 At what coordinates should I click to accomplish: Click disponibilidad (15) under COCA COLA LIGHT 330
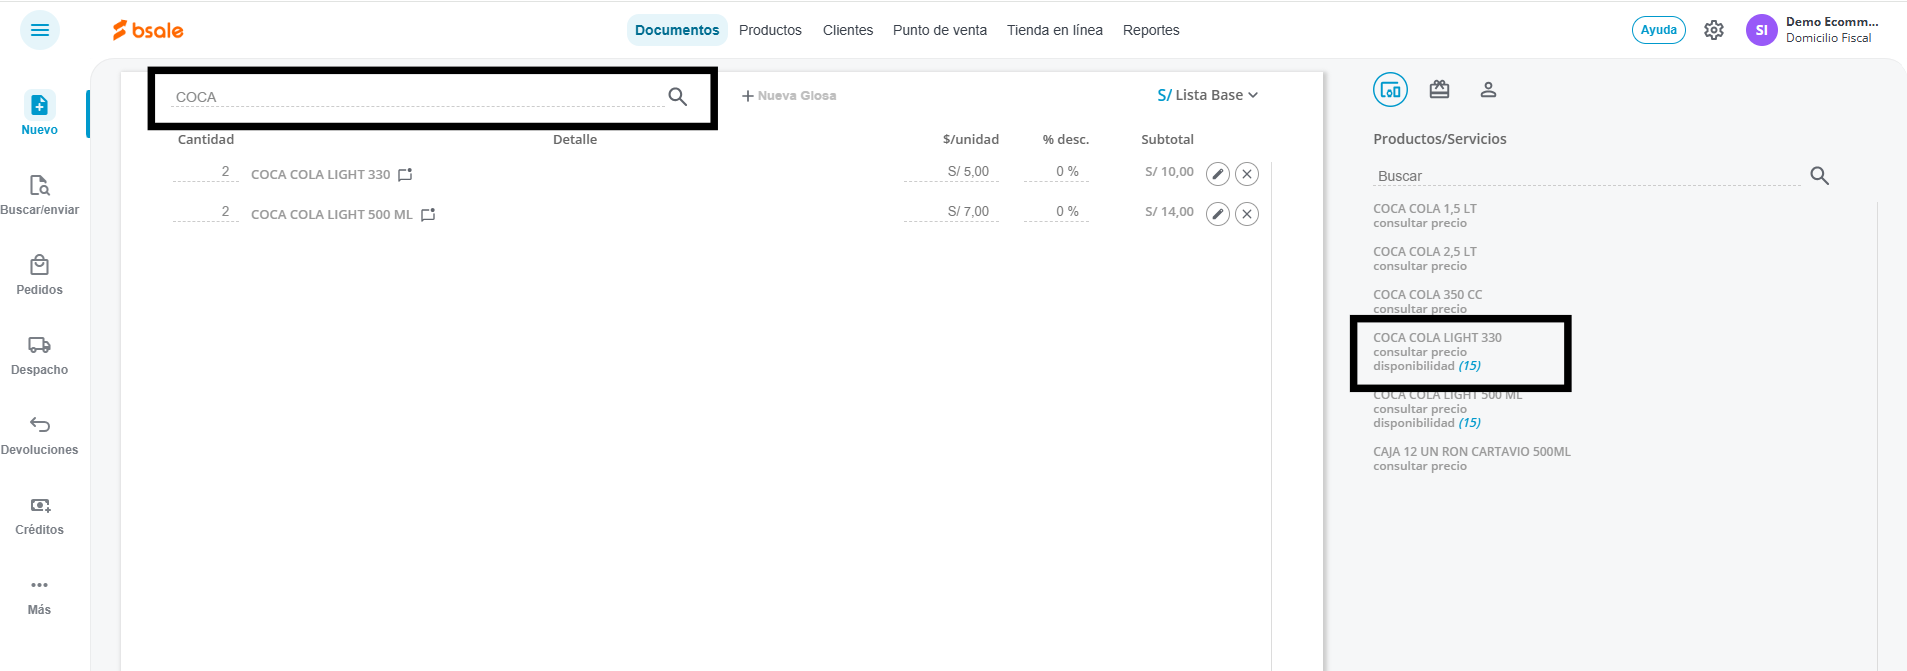pos(1427,366)
